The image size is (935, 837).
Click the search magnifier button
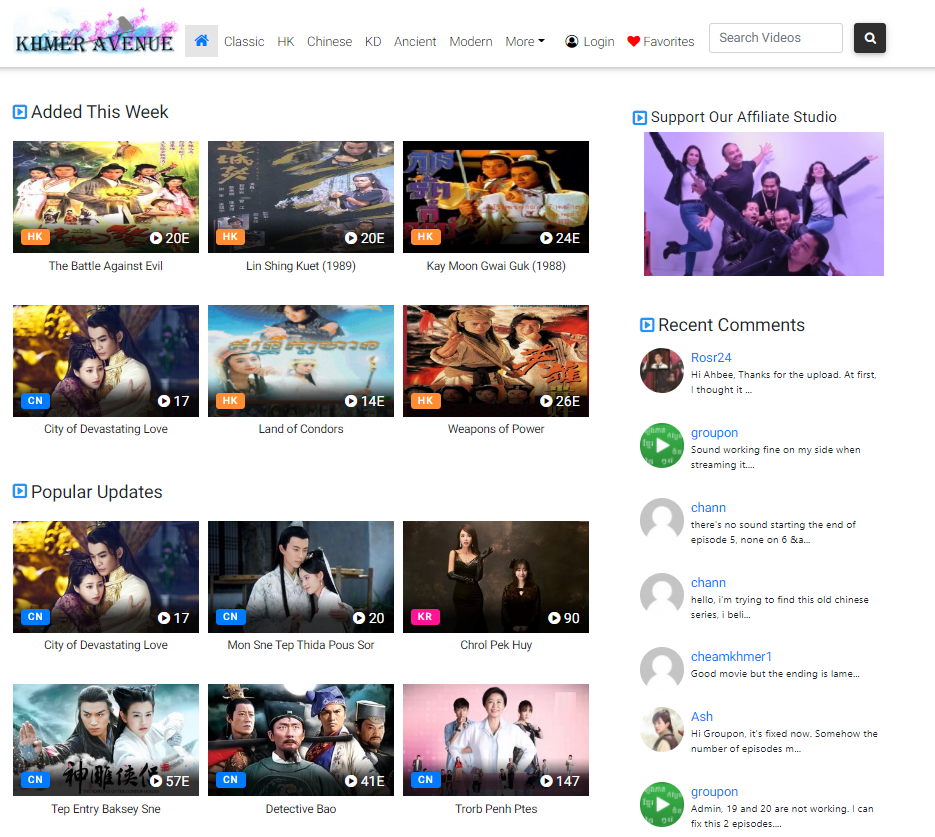[x=869, y=38]
